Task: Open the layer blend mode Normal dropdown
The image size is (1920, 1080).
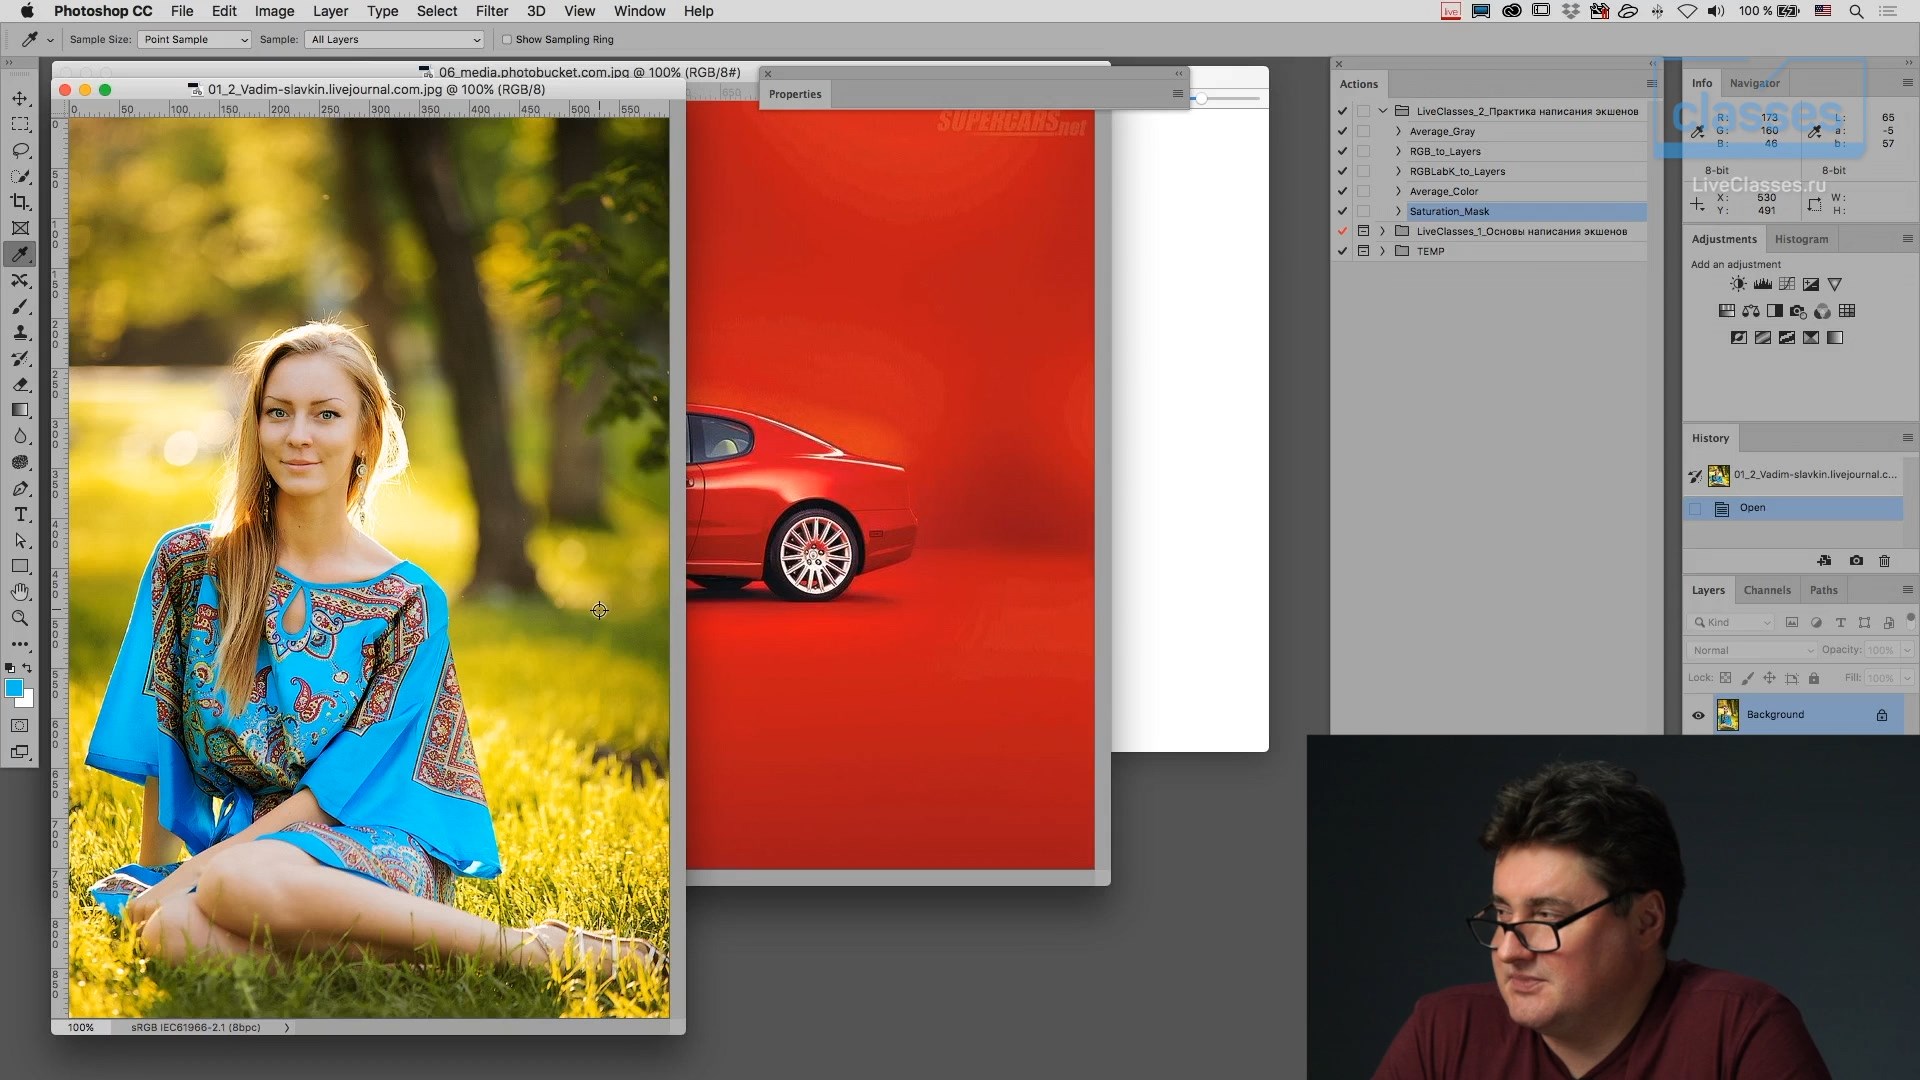Action: 1752,650
